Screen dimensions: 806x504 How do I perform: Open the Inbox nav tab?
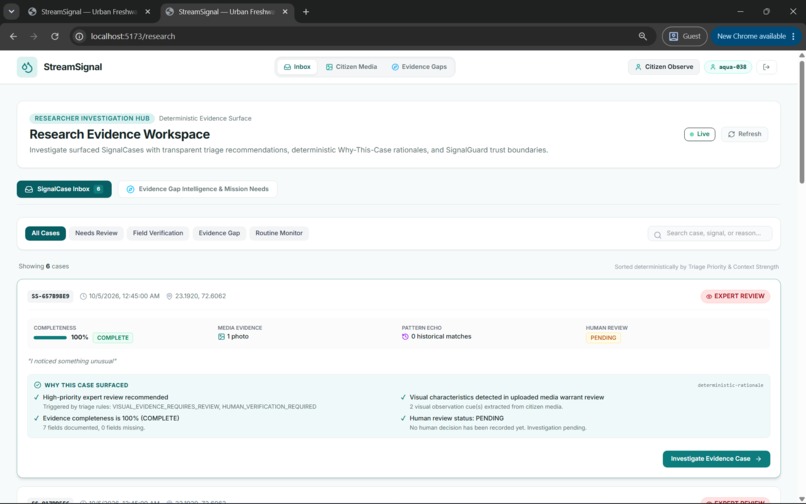(x=297, y=67)
